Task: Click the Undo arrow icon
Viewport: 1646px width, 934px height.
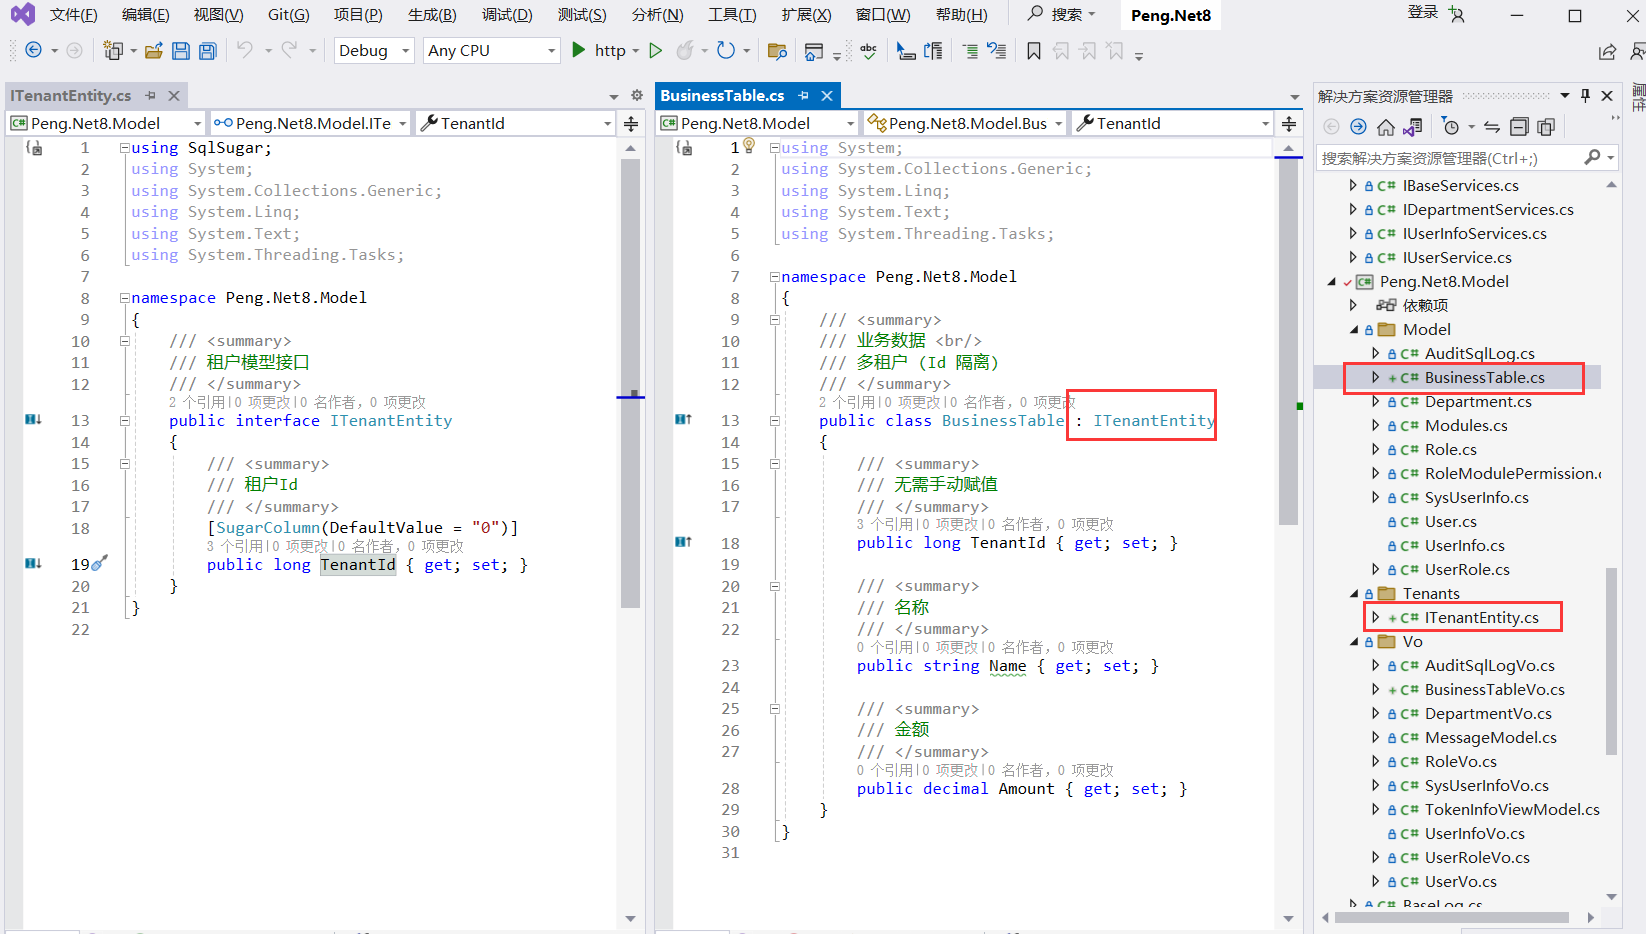Action: (245, 50)
